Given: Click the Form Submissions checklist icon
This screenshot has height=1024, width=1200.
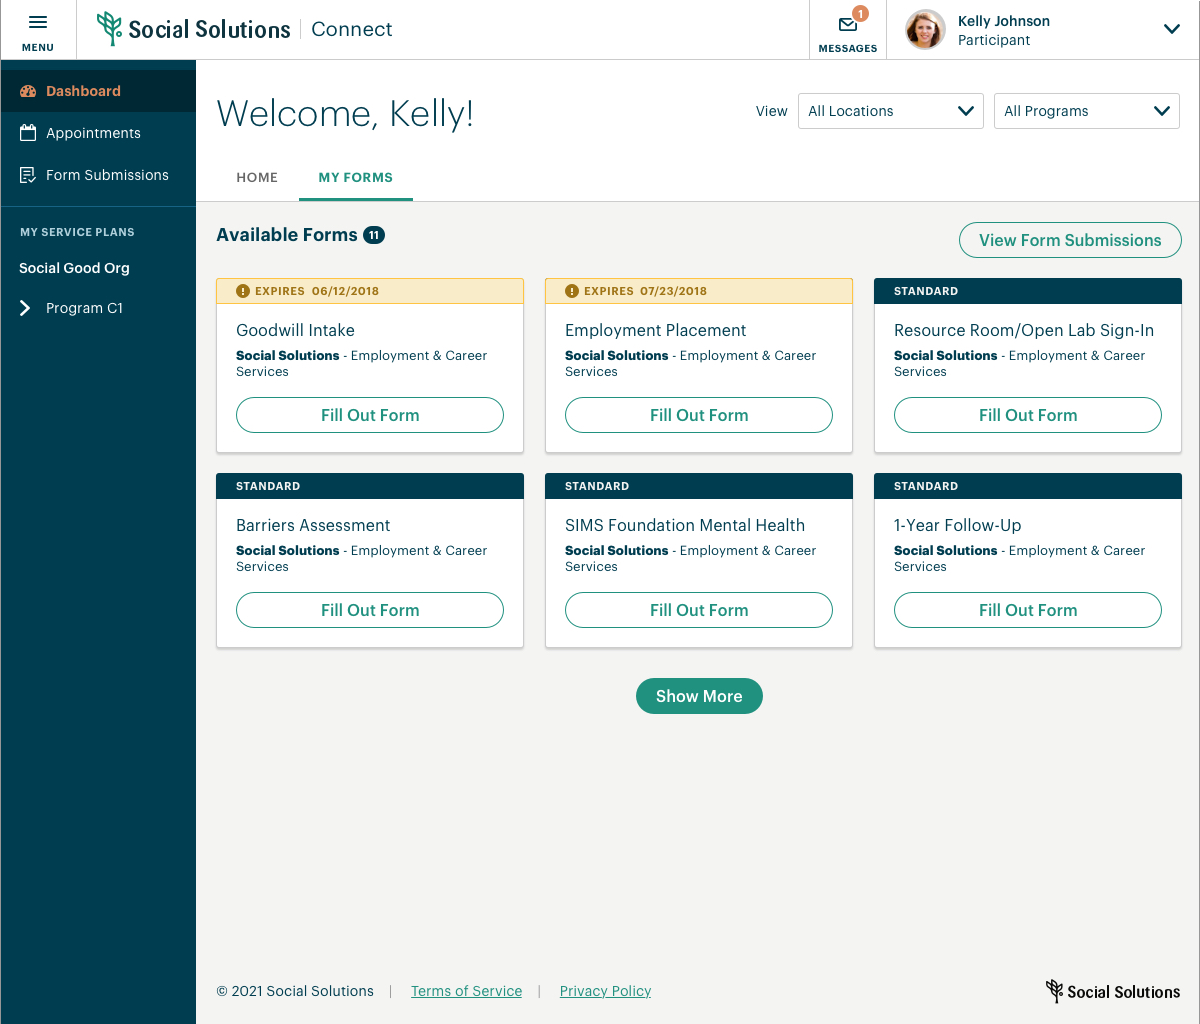Looking at the screenshot, I should pyautogui.click(x=28, y=175).
